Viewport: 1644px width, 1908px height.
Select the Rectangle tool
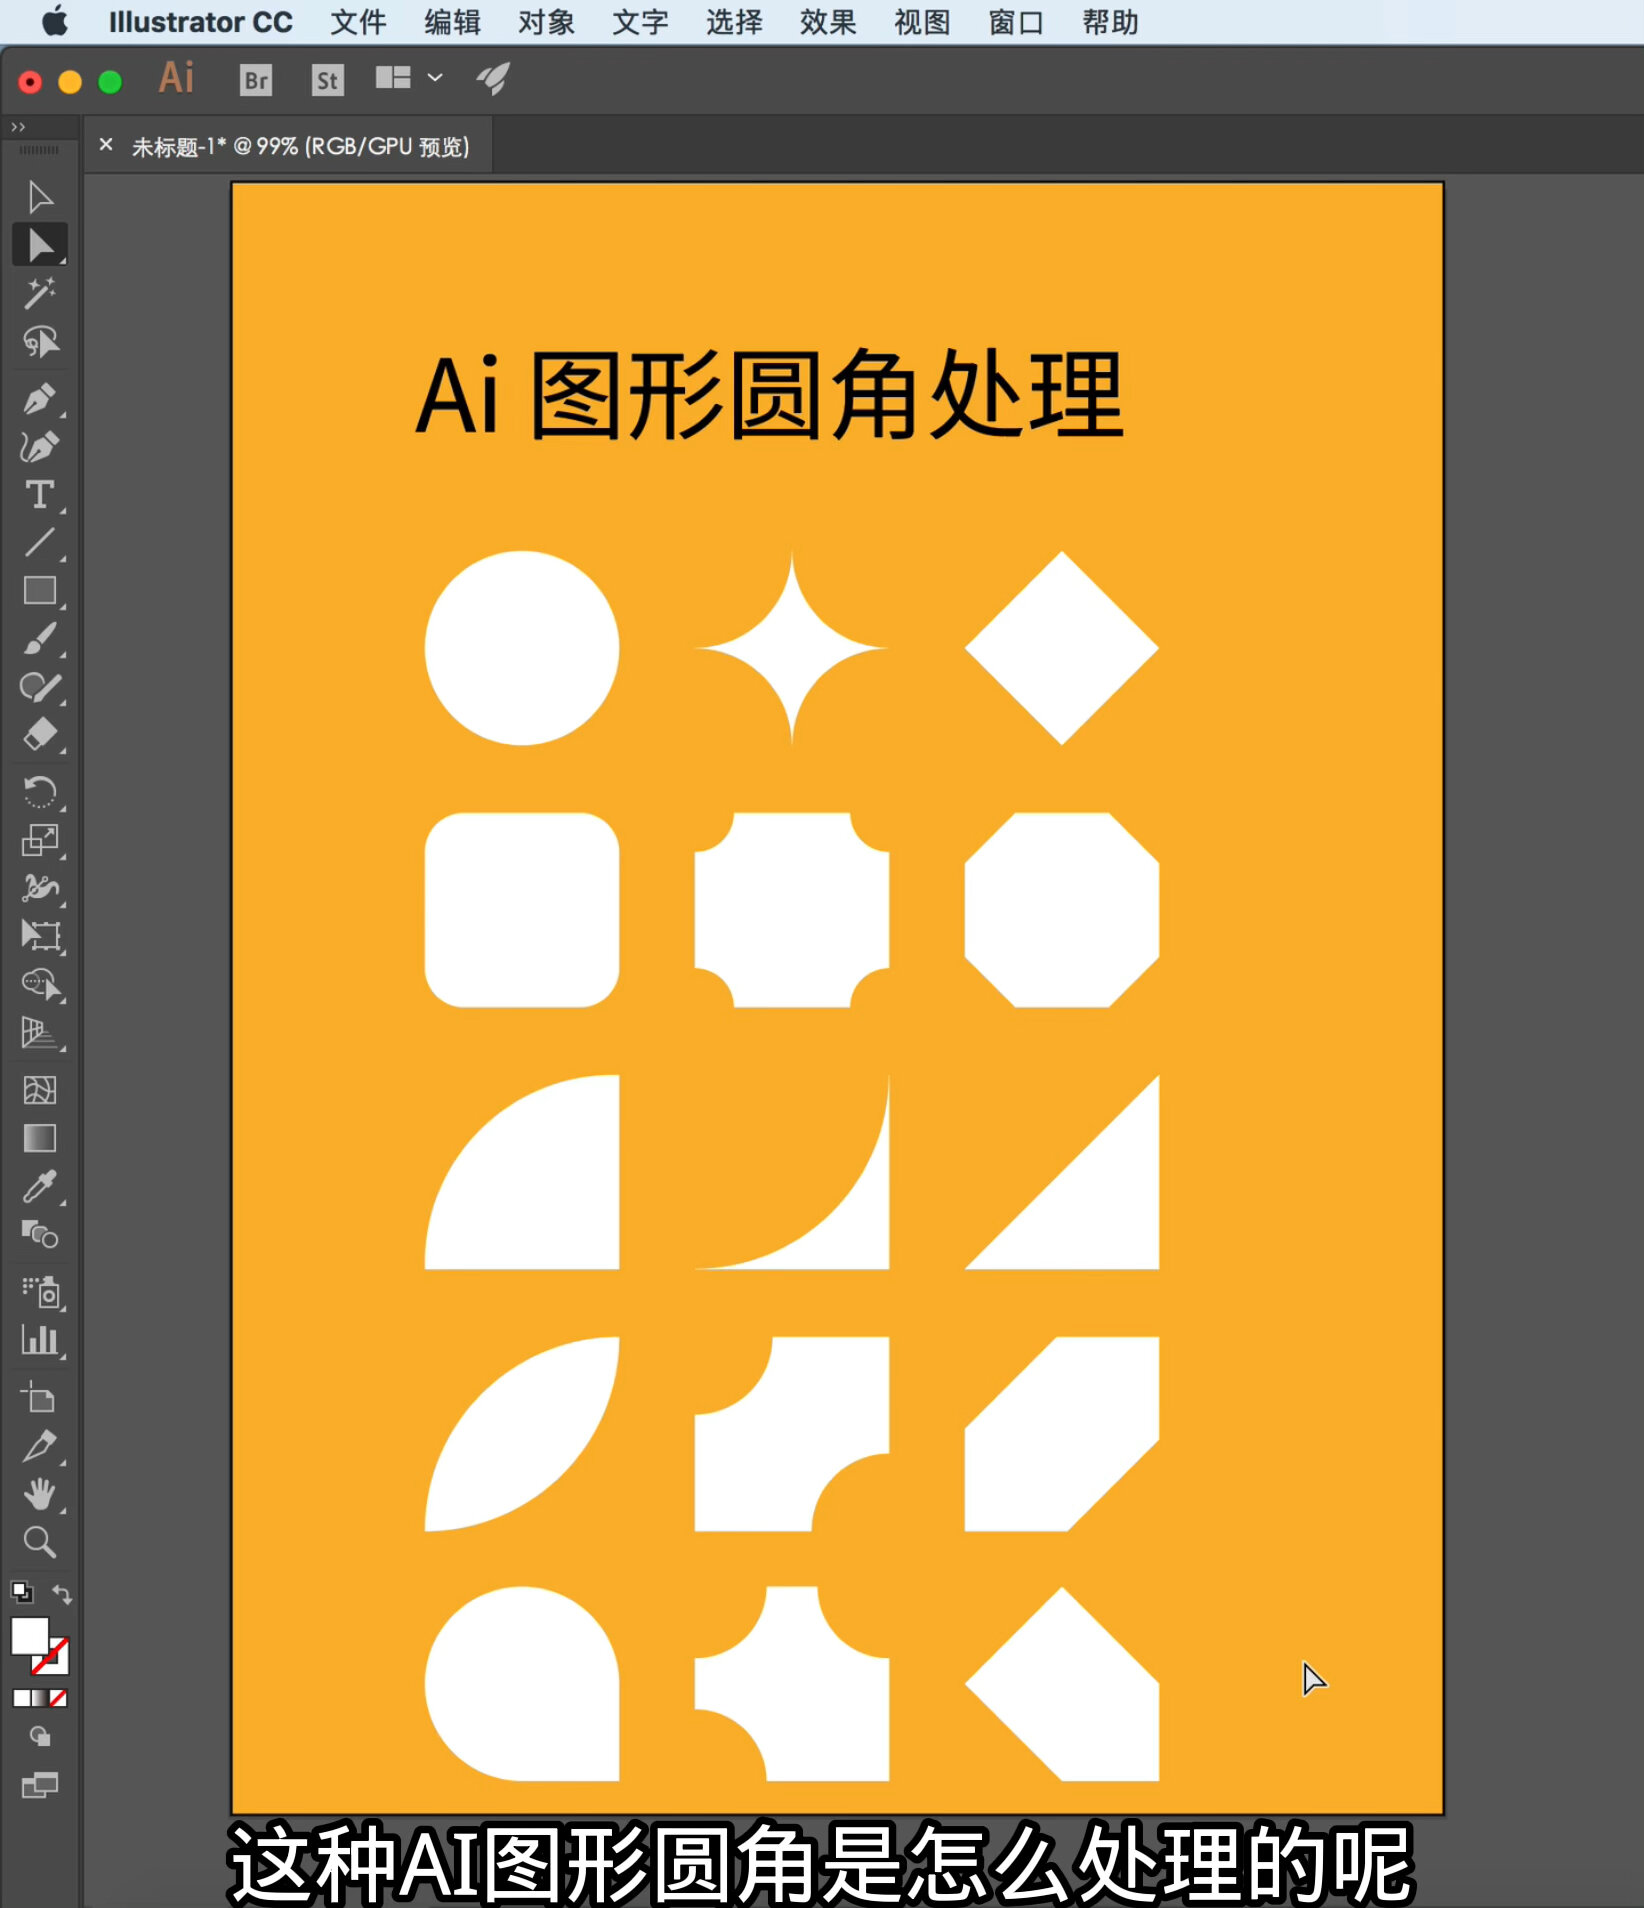click(40, 591)
